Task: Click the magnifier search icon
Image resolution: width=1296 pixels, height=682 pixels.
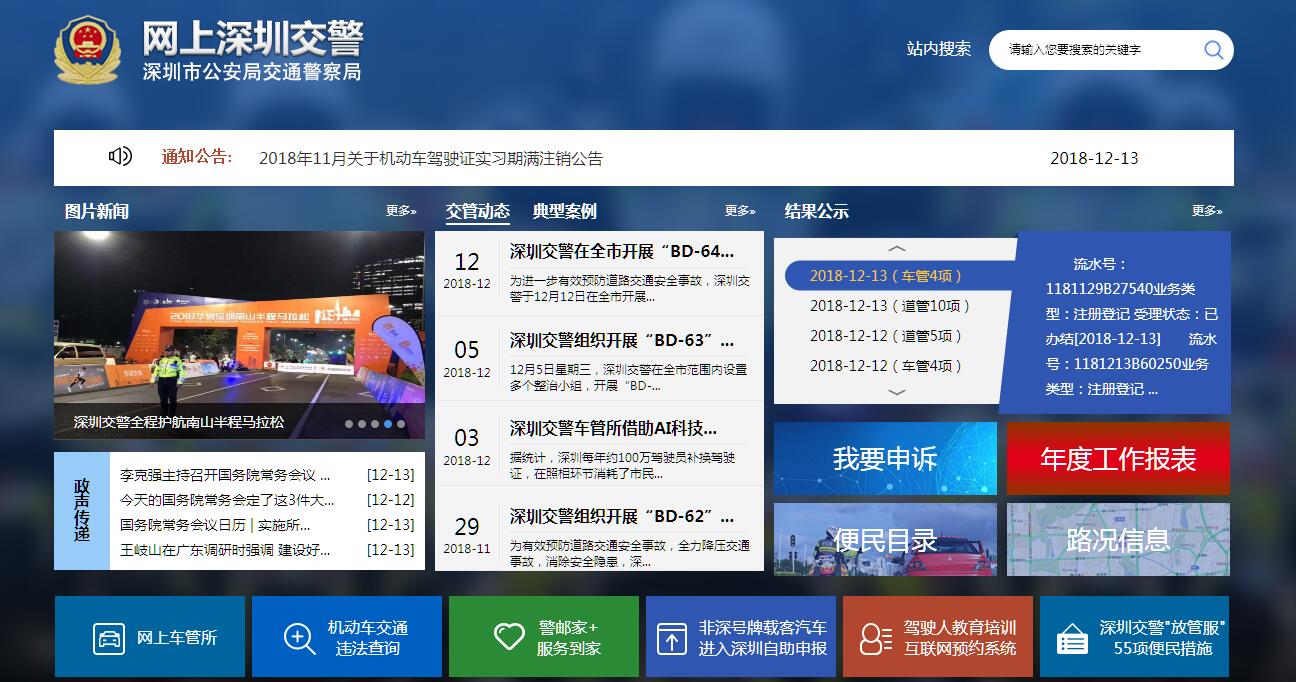Action: 1213,50
